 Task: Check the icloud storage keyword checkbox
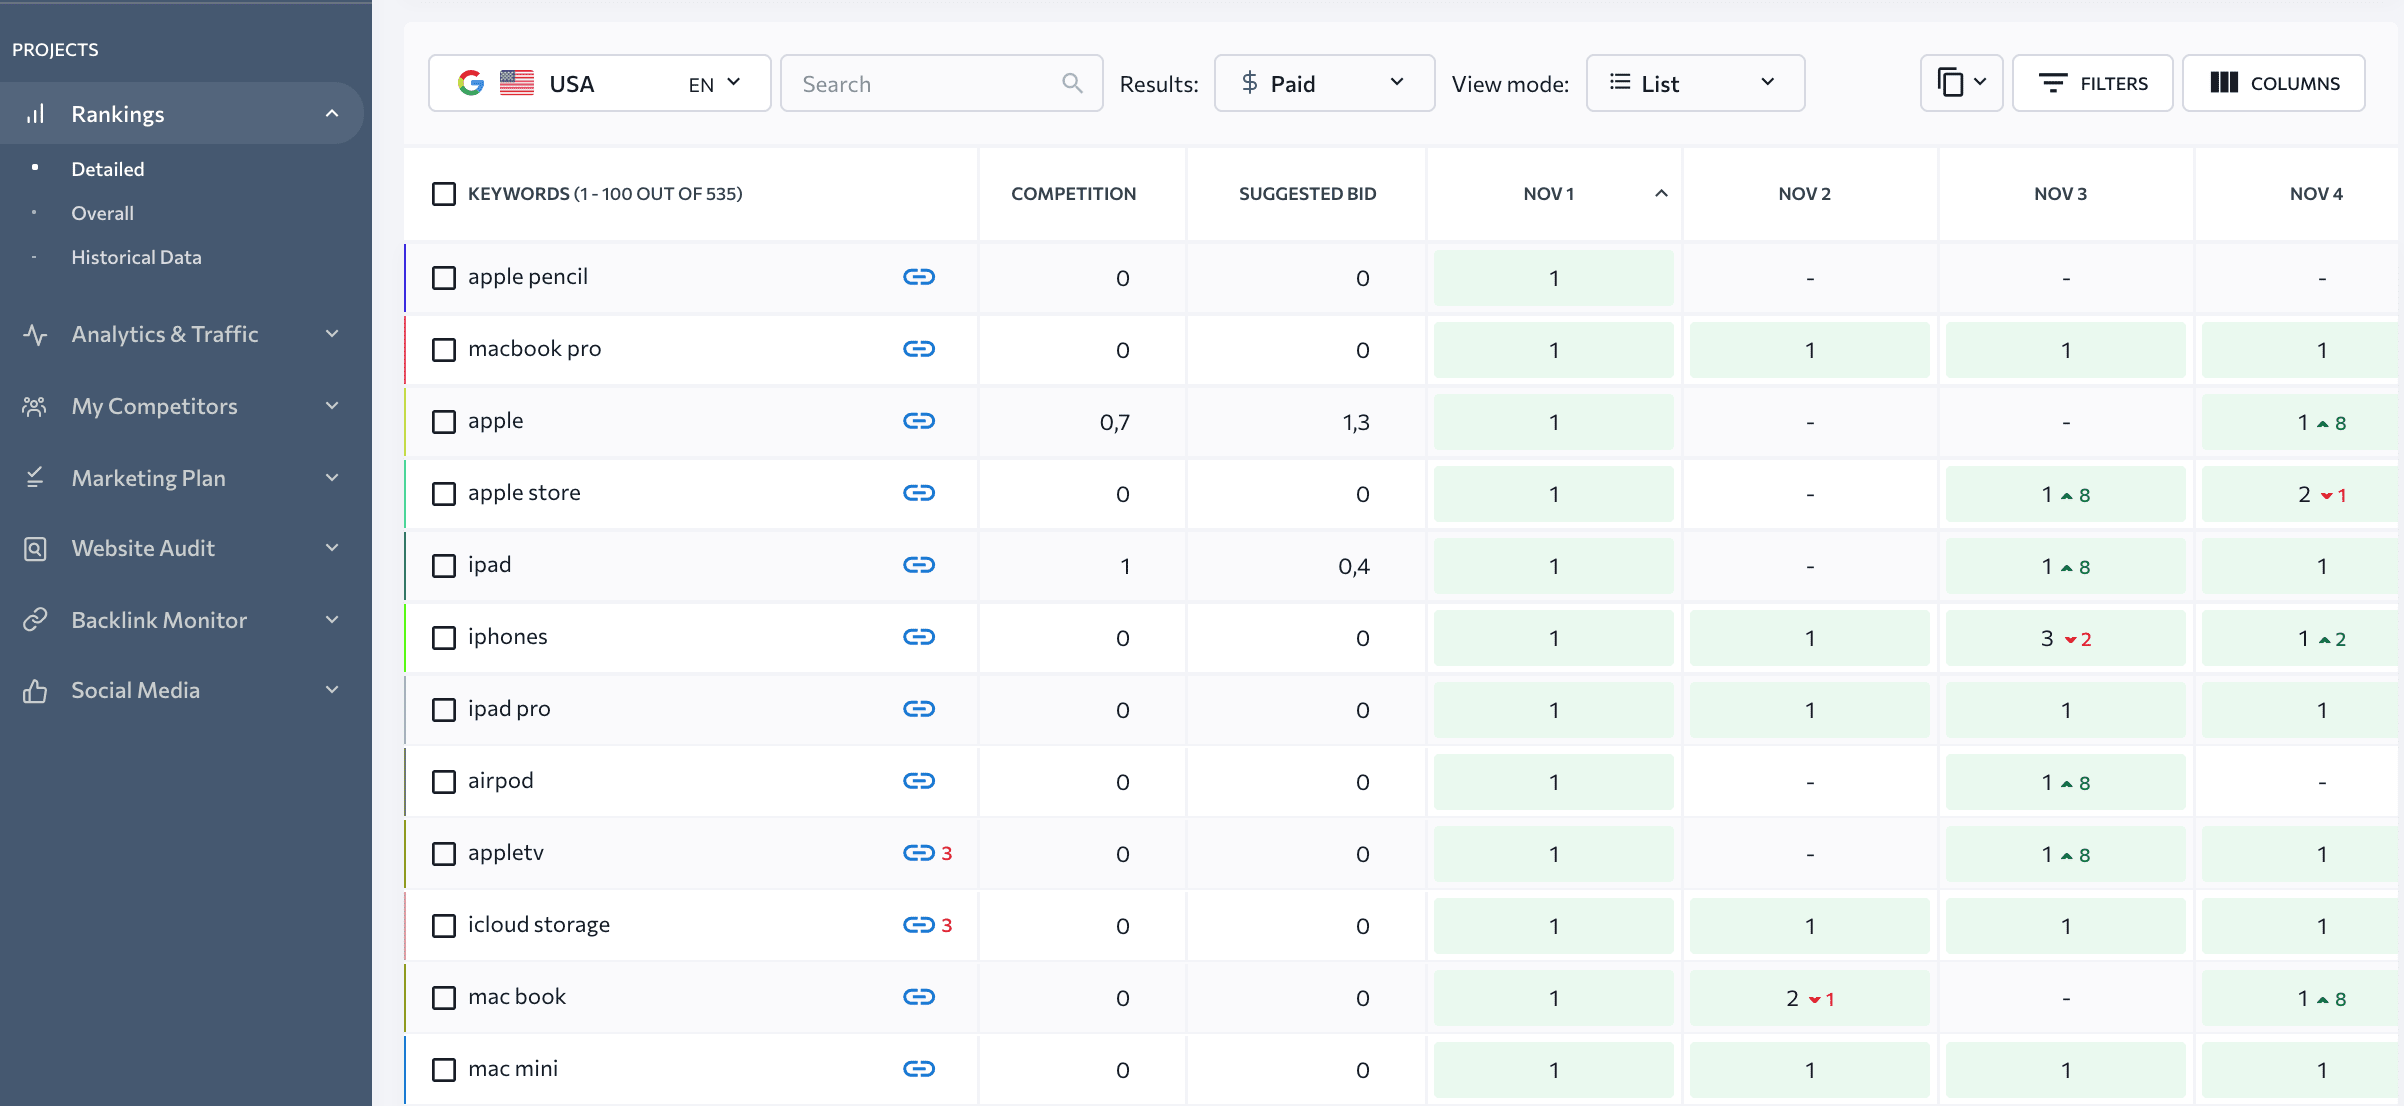tap(444, 926)
